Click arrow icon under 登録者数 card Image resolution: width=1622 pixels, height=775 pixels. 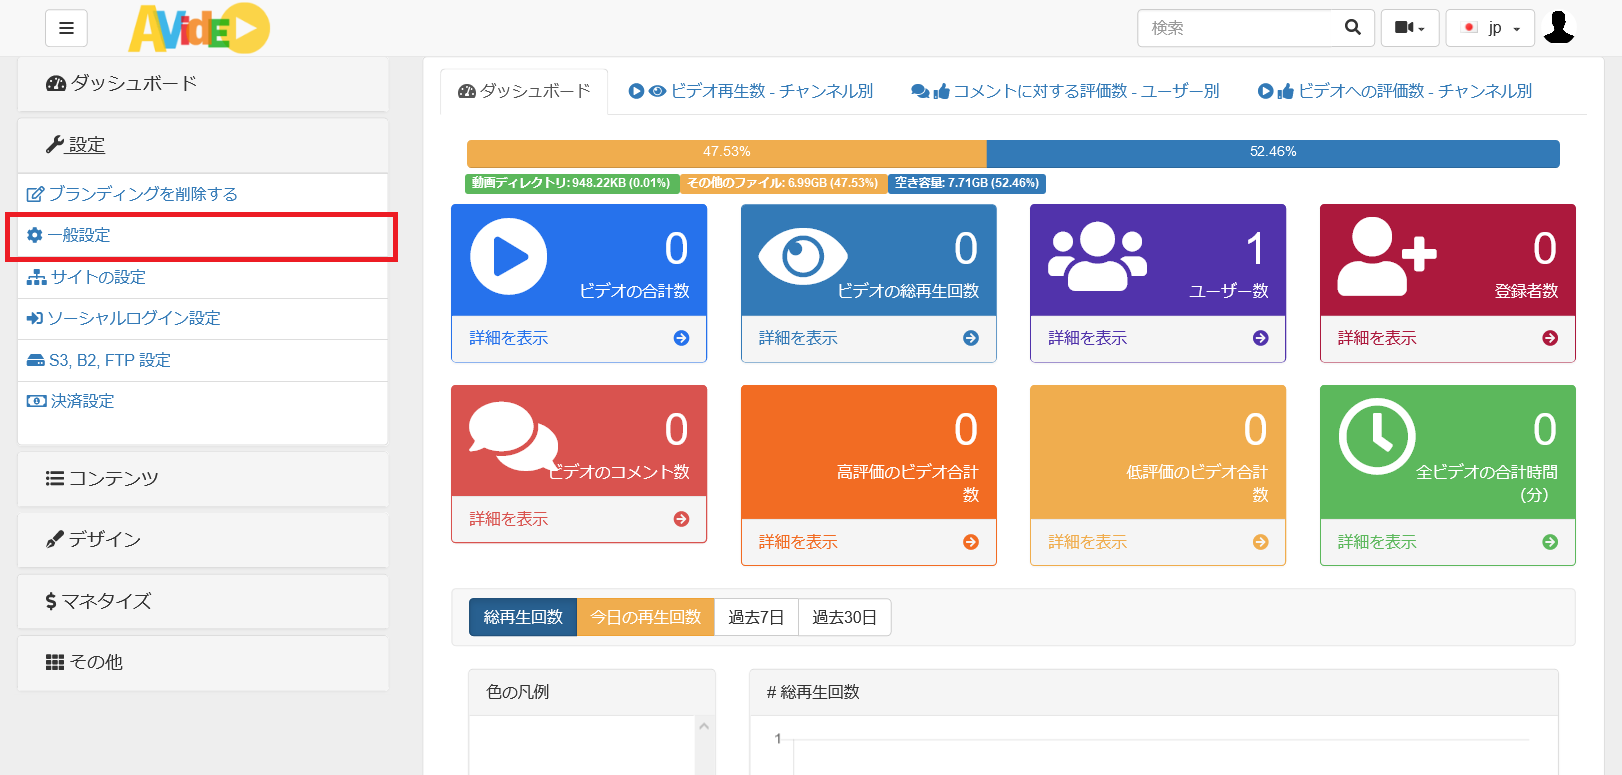(x=1550, y=338)
